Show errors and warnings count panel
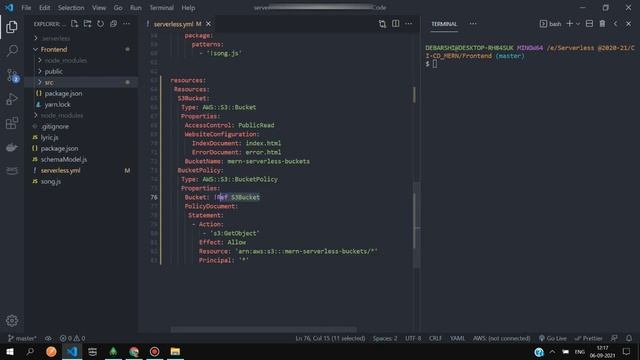Viewport: 640px width, 360px height. (x=72, y=338)
